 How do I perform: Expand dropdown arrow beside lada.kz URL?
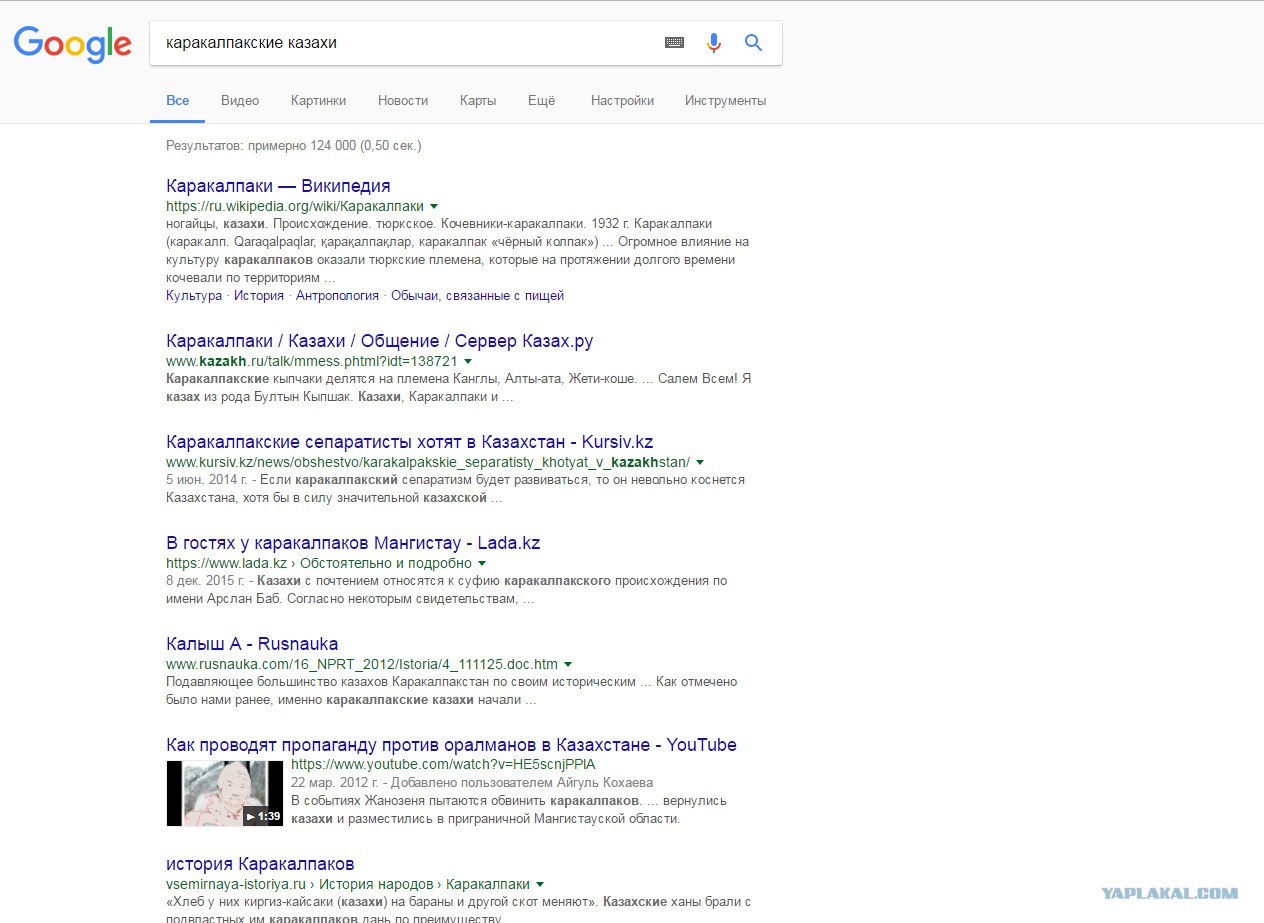pos(482,563)
